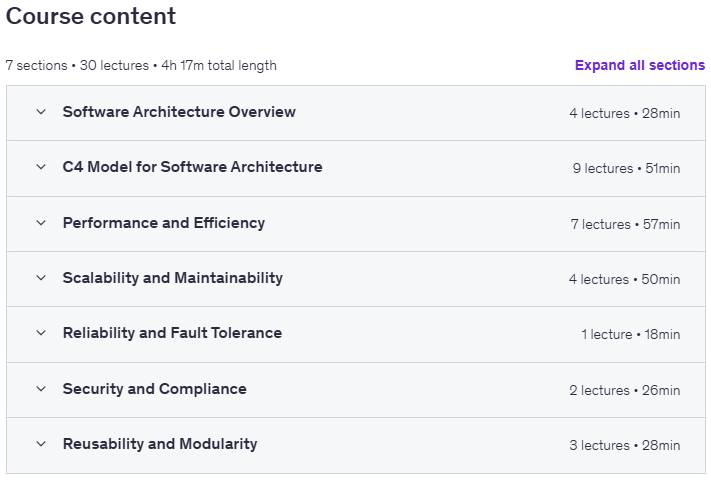Click the '7 lectures • 57min' label

[x=625, y=224]
